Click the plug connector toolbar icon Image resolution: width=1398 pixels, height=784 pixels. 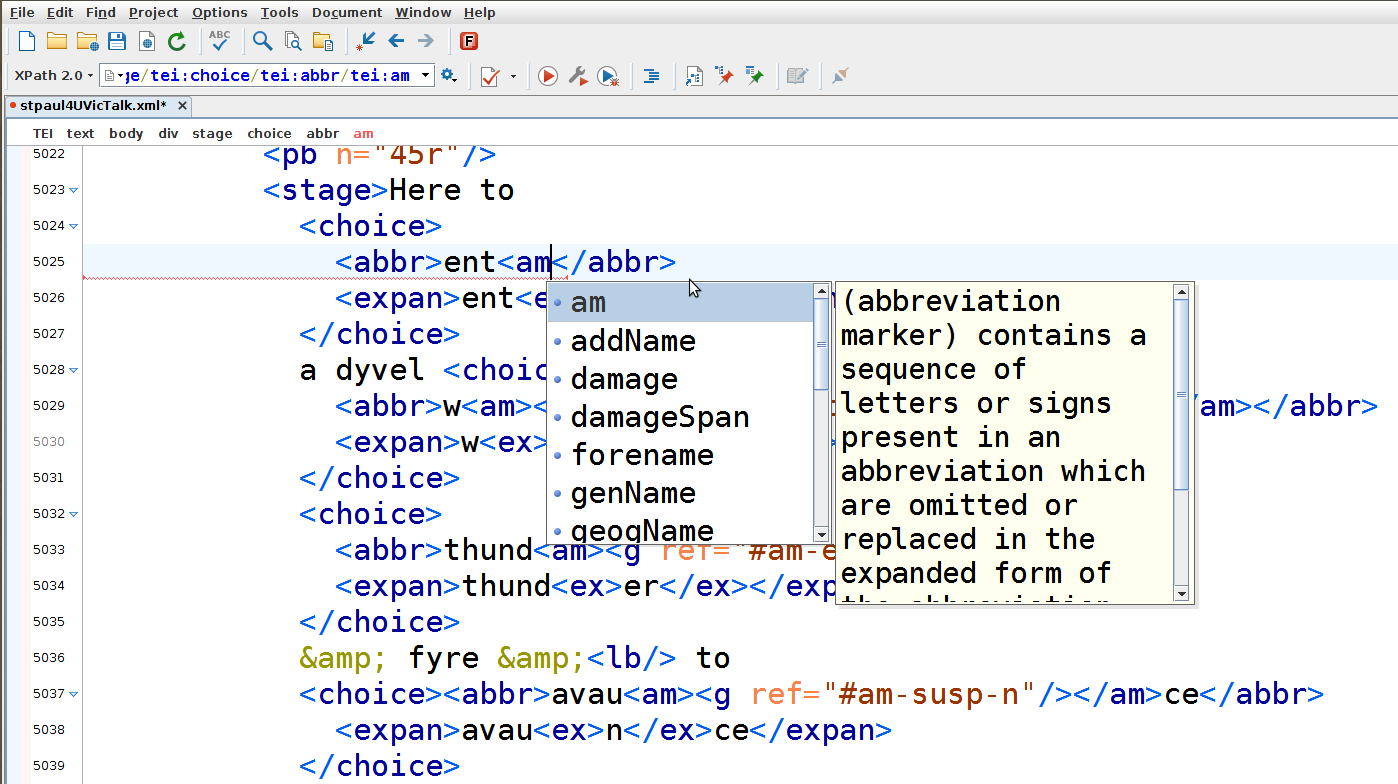click(840, 76)
